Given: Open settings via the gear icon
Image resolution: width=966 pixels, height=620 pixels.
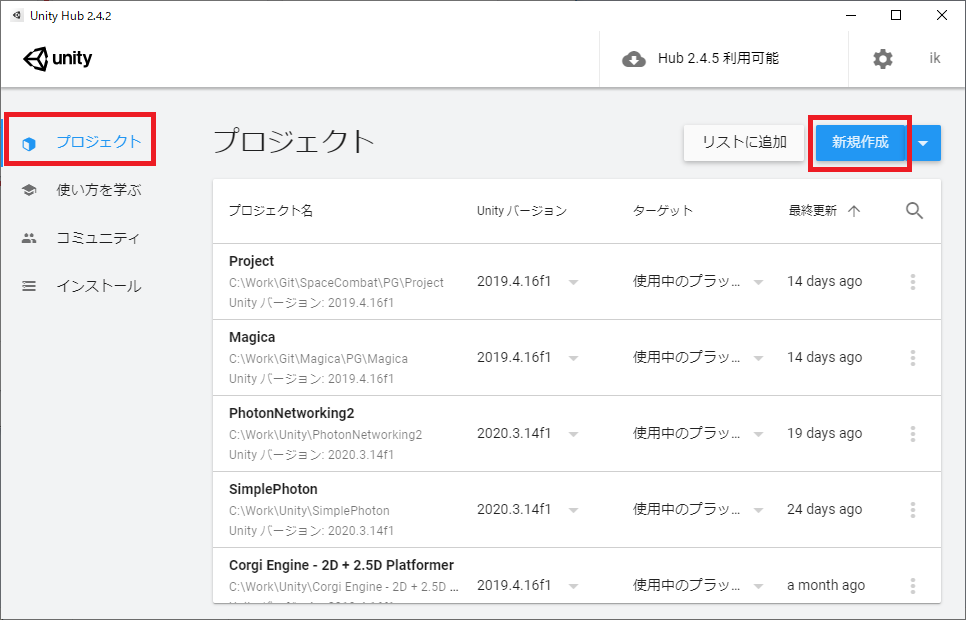Looking at the screenshot, I should [883, 59].
